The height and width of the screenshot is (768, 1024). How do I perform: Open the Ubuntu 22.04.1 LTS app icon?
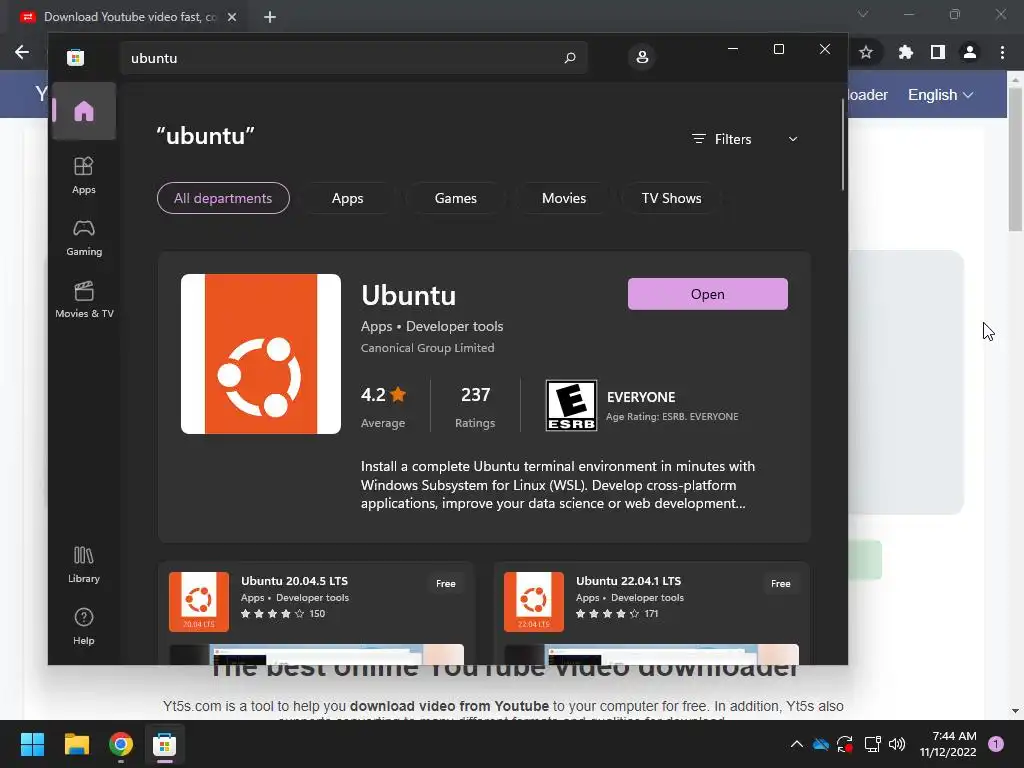coord(534,601)
